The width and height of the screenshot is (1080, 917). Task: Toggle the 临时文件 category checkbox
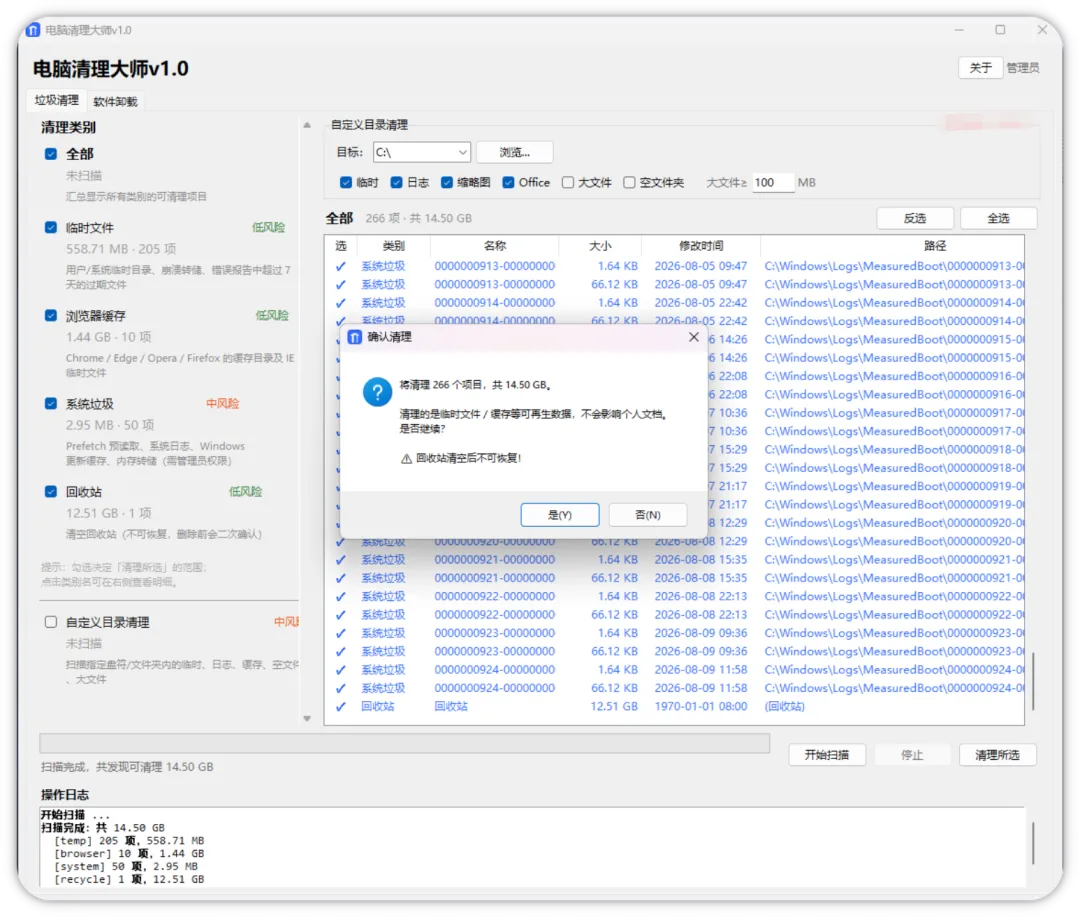50,227
